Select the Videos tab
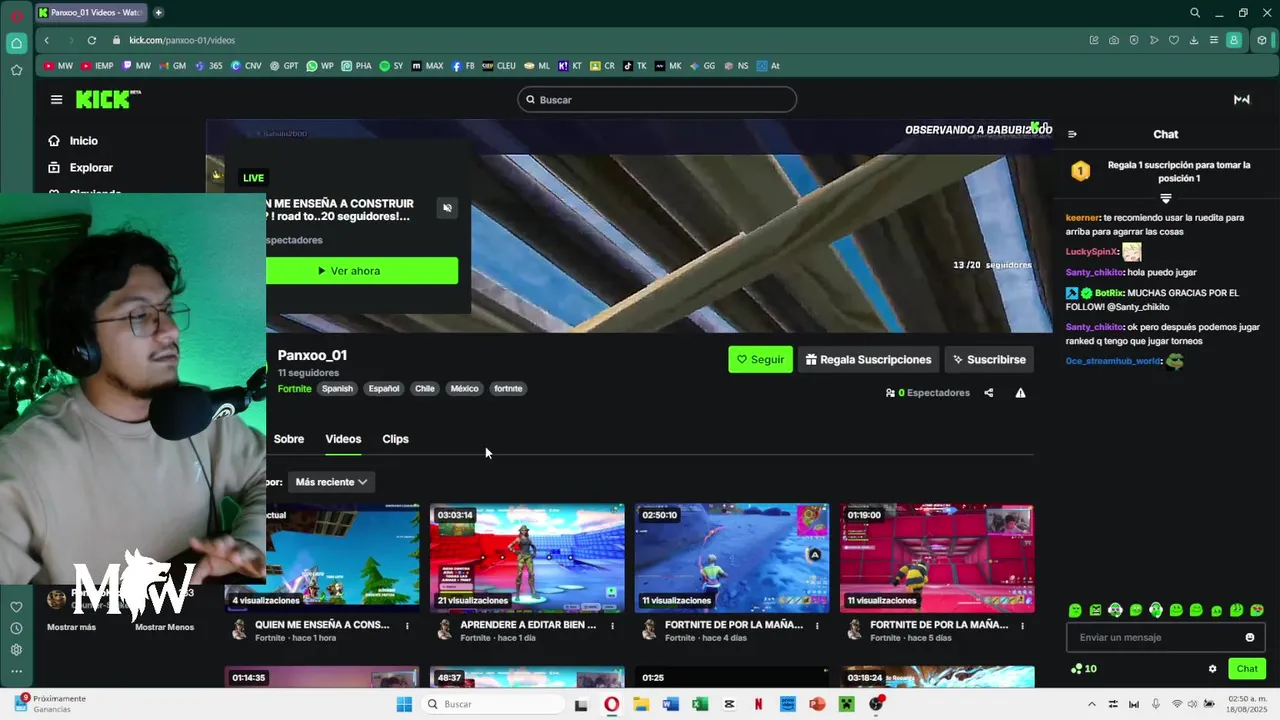1280x720 pixels. coord(343,439)
